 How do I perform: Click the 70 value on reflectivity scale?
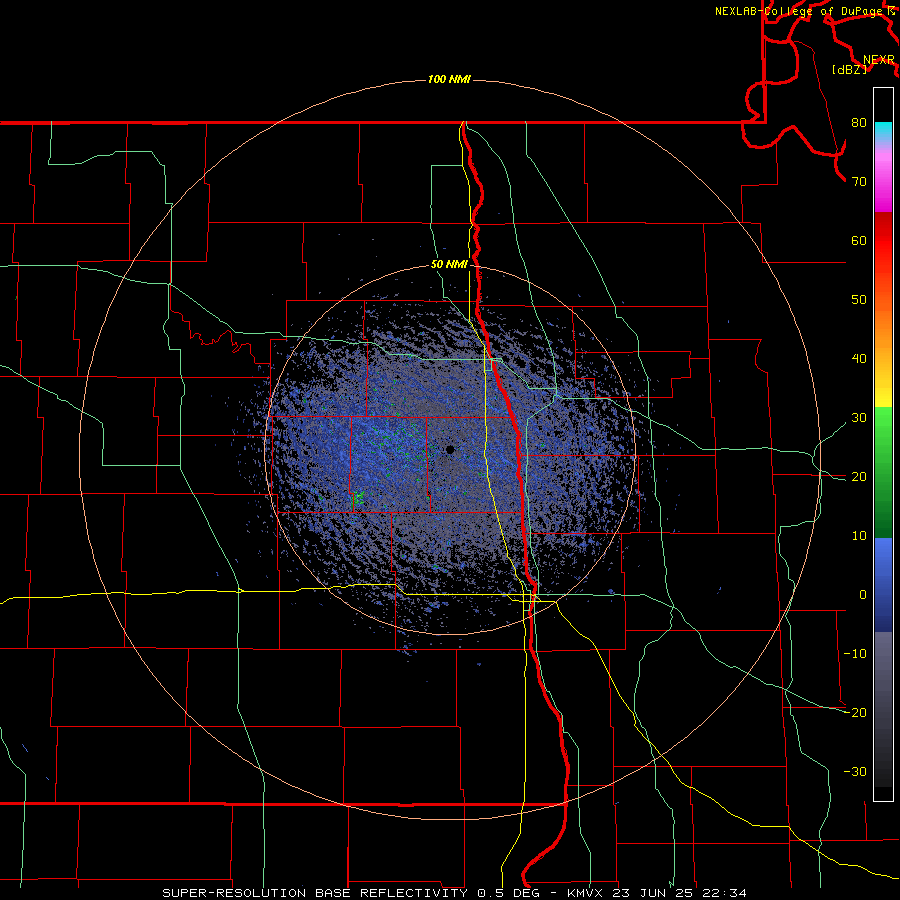coord(859,182)
